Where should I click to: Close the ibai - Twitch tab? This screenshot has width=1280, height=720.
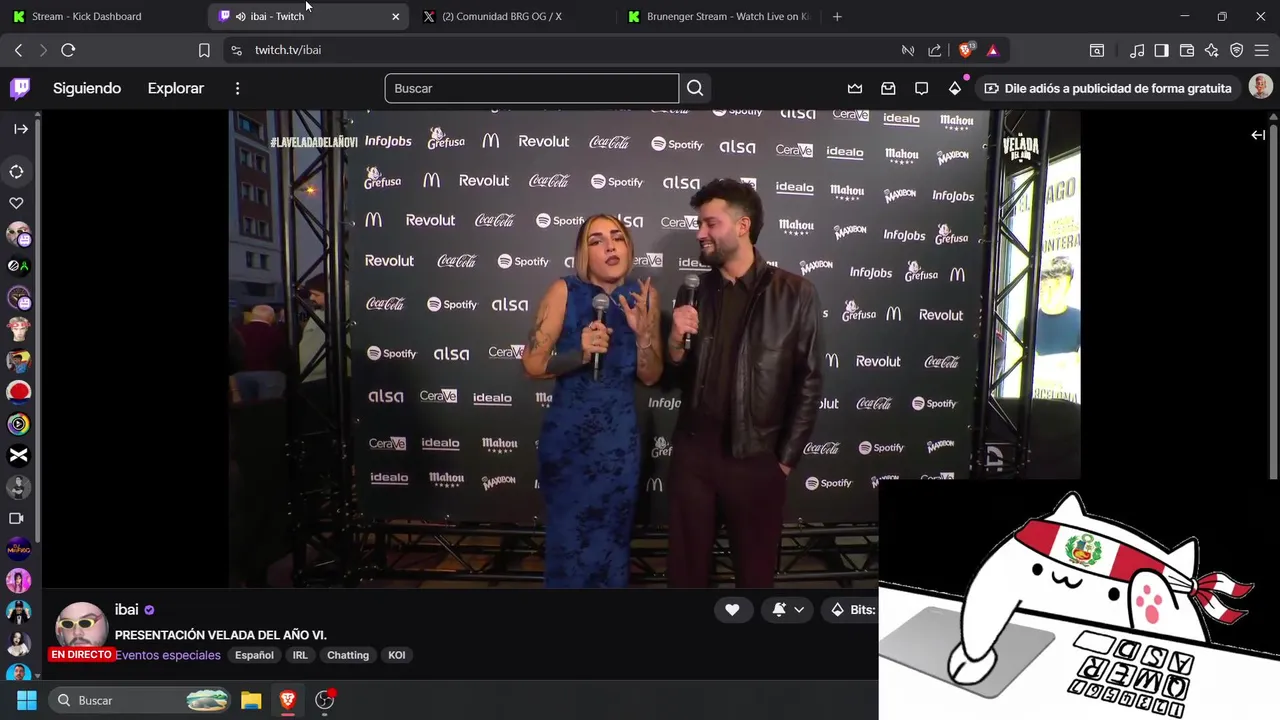pos(396,16)
